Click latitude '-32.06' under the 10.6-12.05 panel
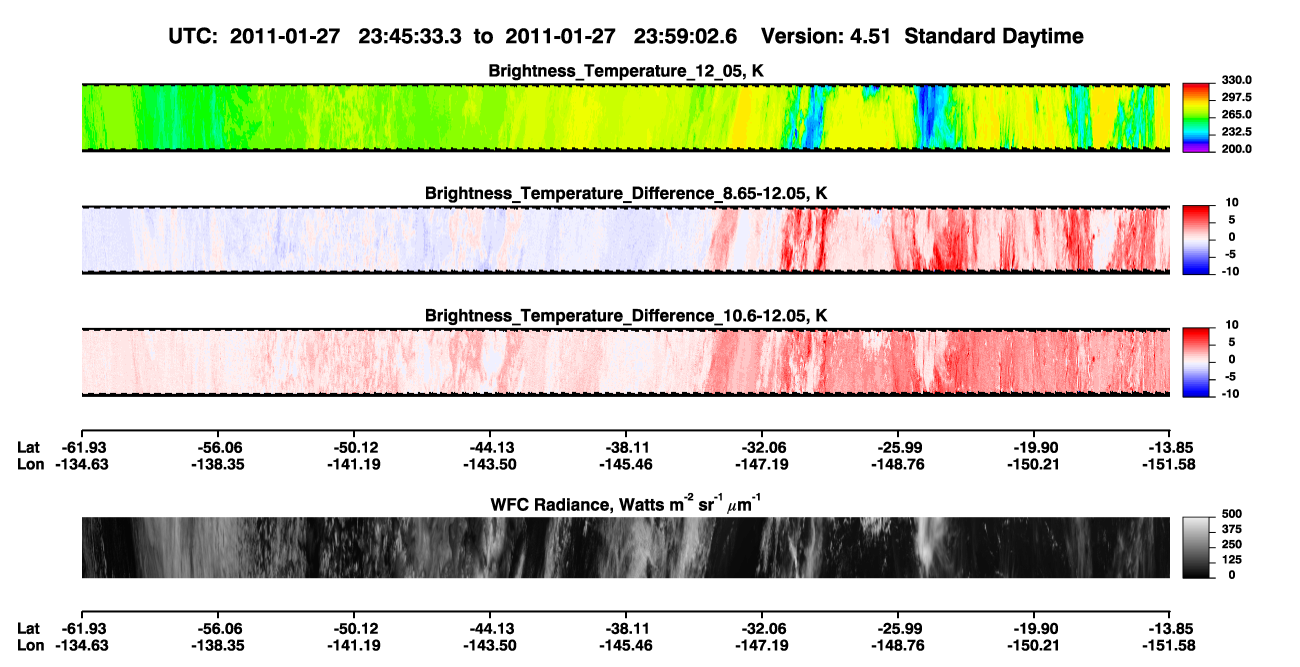This screenshot has height=667, width=1300. point(762,448)
